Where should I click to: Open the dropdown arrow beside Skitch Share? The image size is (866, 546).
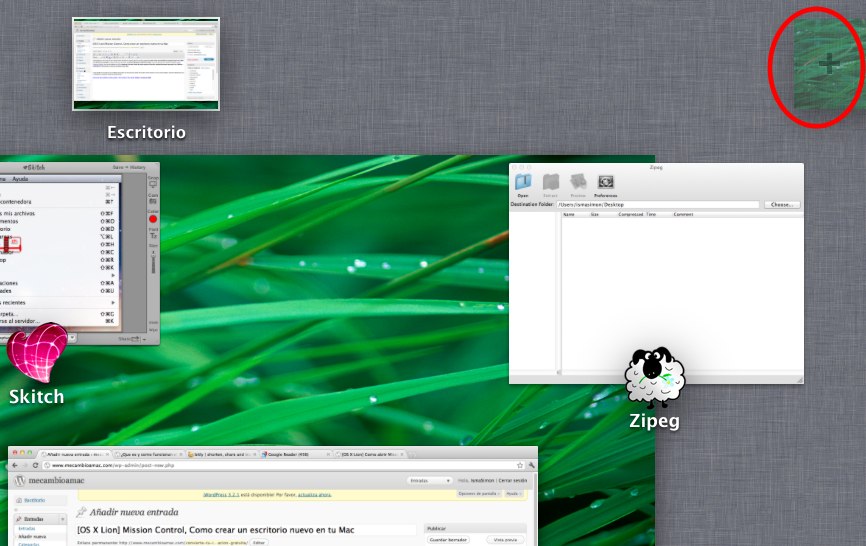[145, 339]
